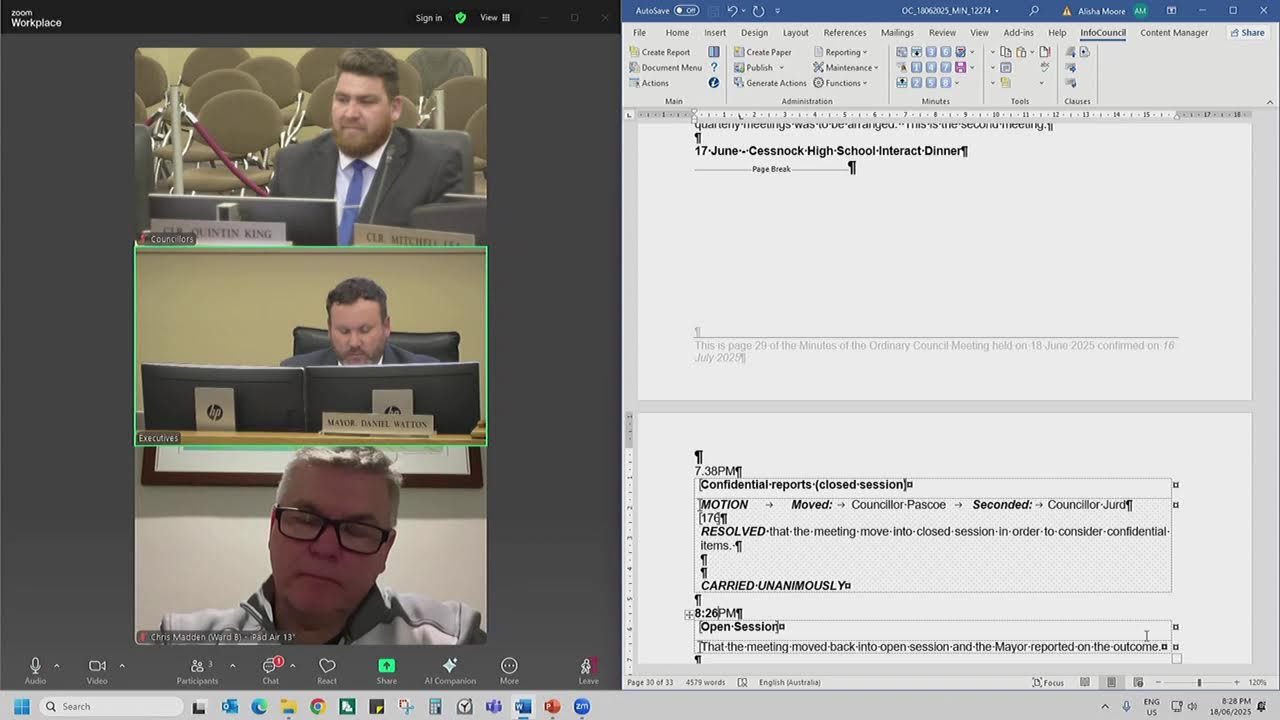The height and width of the screenshot is (720, 1280).
Task: Open Zoom Participants list
Action: tap(197, 670)
